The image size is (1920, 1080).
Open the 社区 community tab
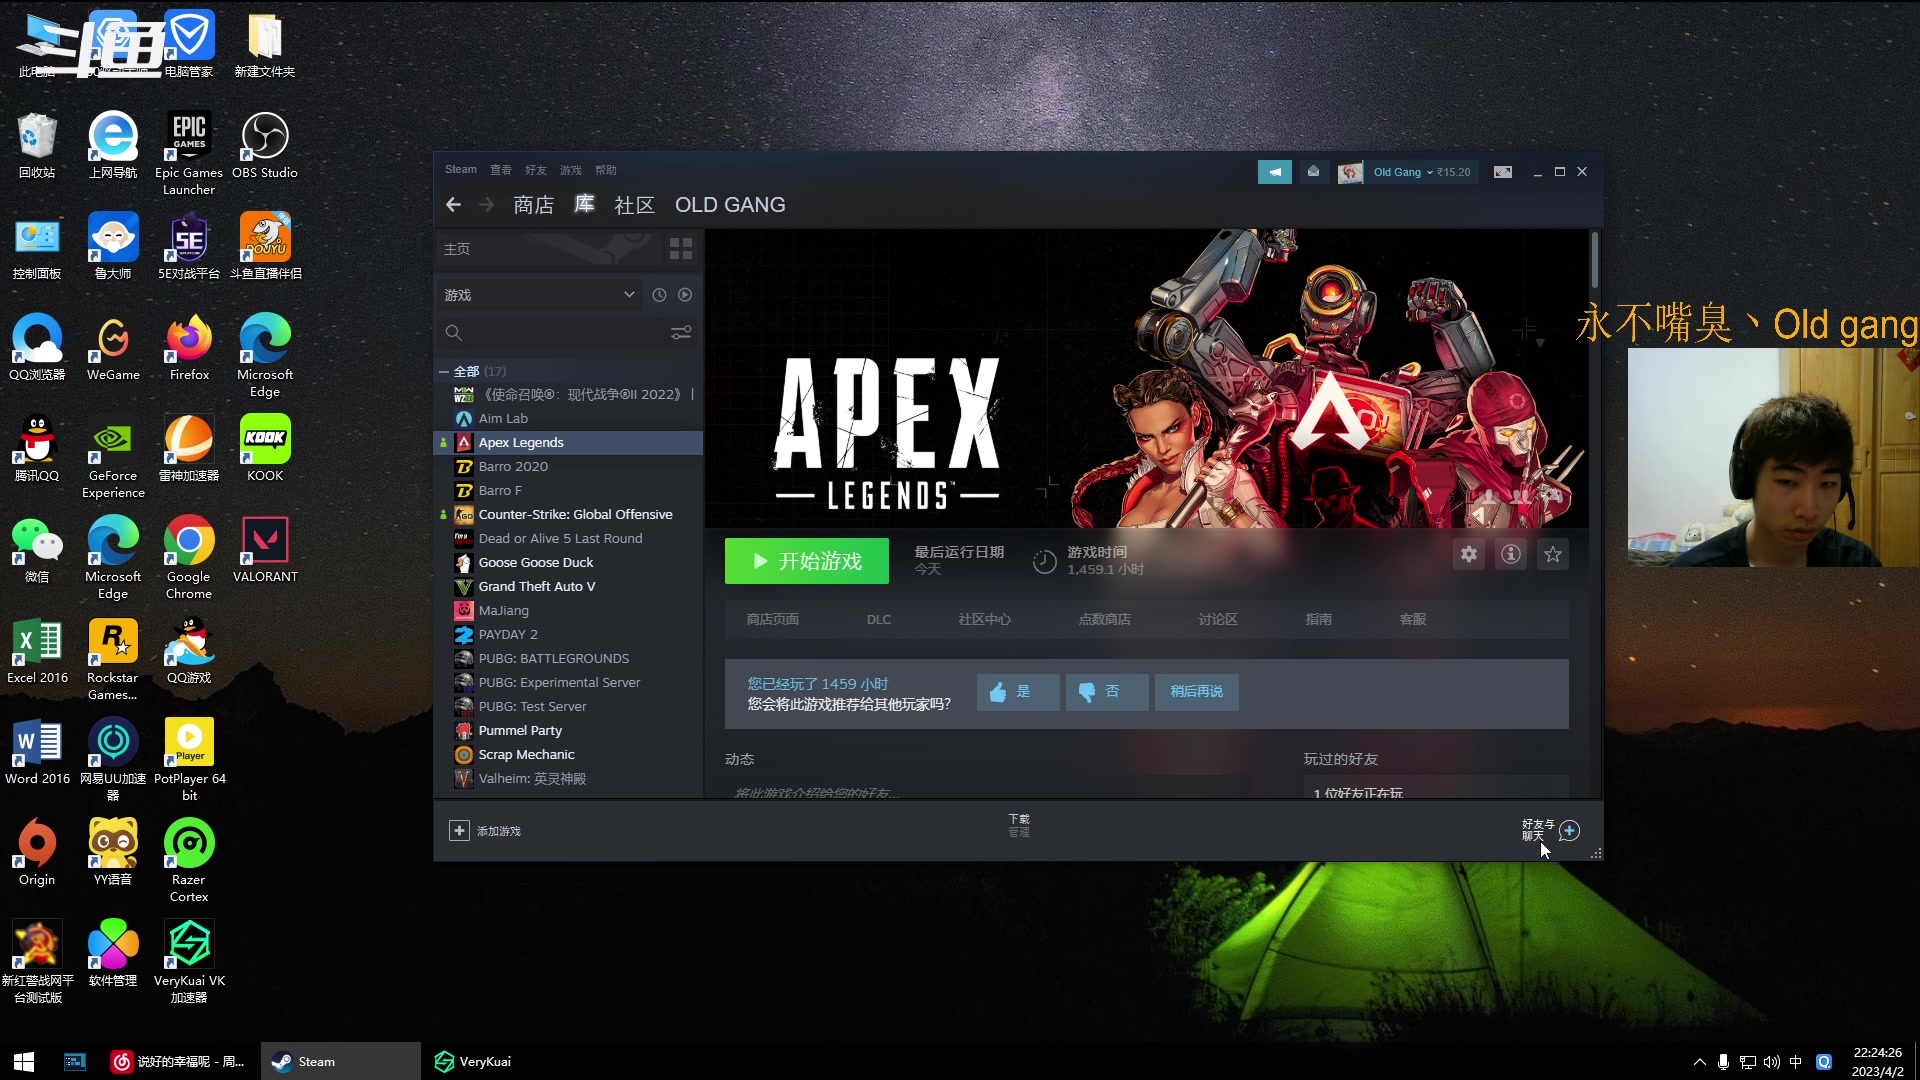634,205
